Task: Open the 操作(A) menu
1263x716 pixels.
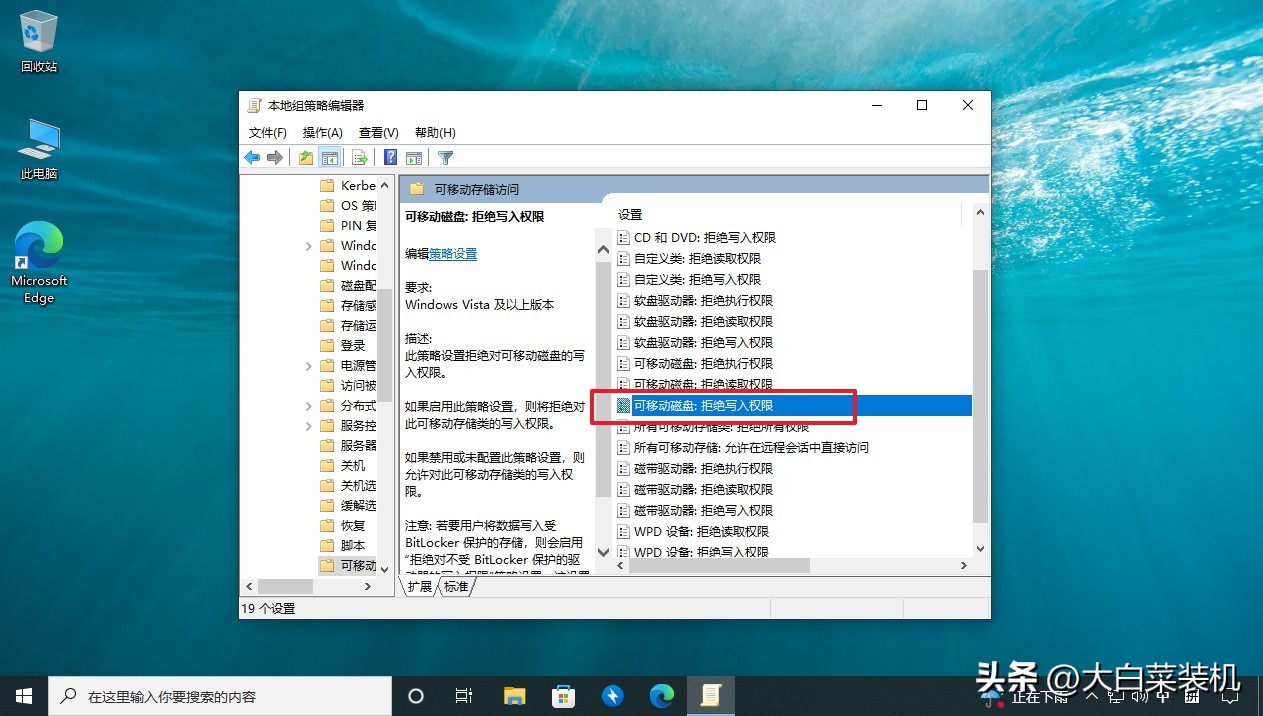Action: [322, 133]
